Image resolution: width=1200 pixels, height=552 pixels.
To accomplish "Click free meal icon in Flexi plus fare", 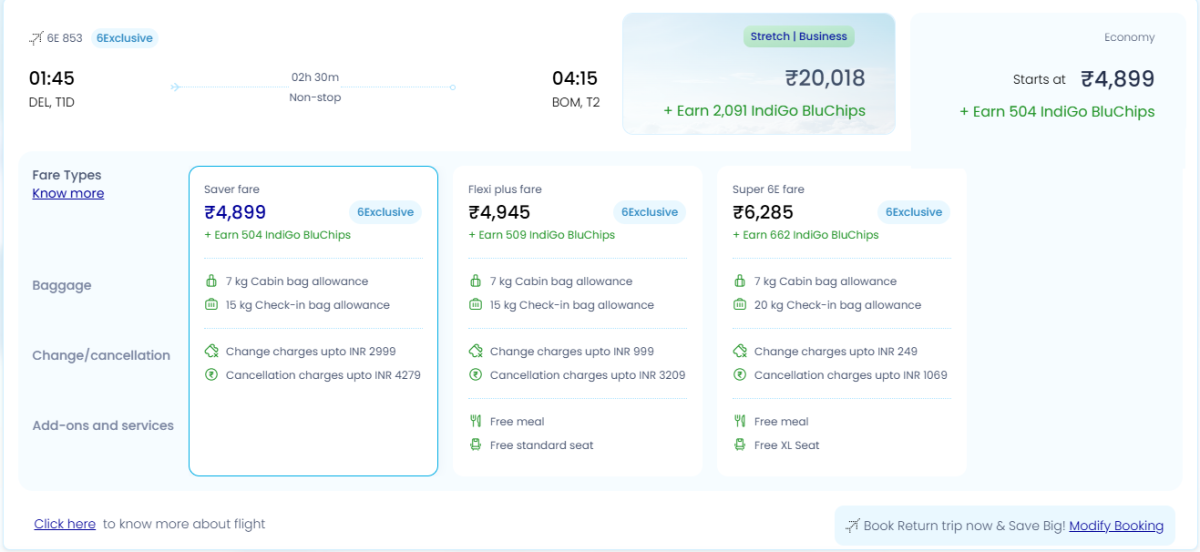I will coord(475,421).
